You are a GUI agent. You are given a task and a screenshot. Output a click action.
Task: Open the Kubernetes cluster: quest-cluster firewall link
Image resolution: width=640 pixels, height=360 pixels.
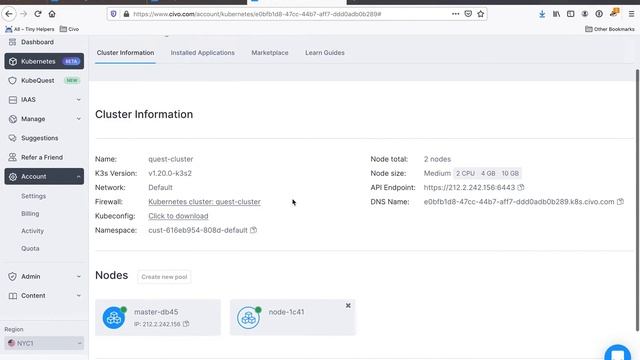[204, 202]
